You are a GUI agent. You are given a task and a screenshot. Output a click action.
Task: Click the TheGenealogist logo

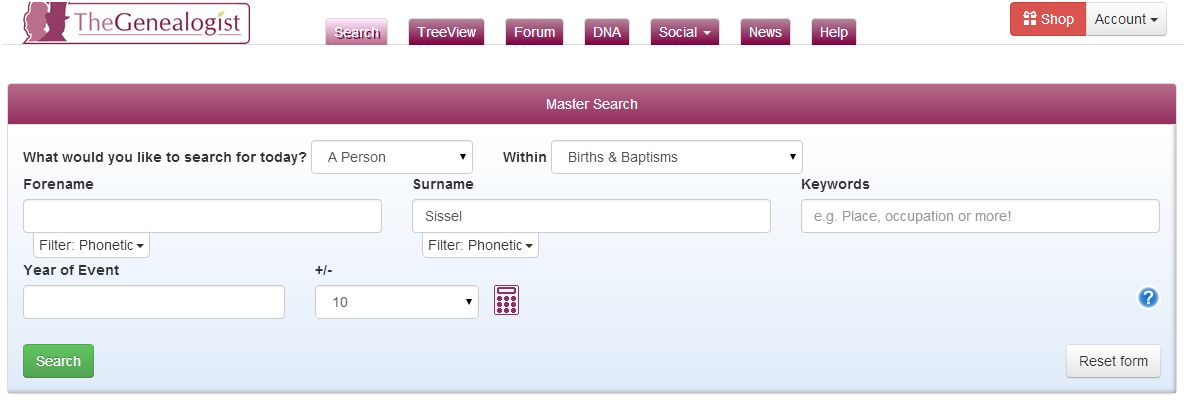pyautogui.click(x=137, y=23)
